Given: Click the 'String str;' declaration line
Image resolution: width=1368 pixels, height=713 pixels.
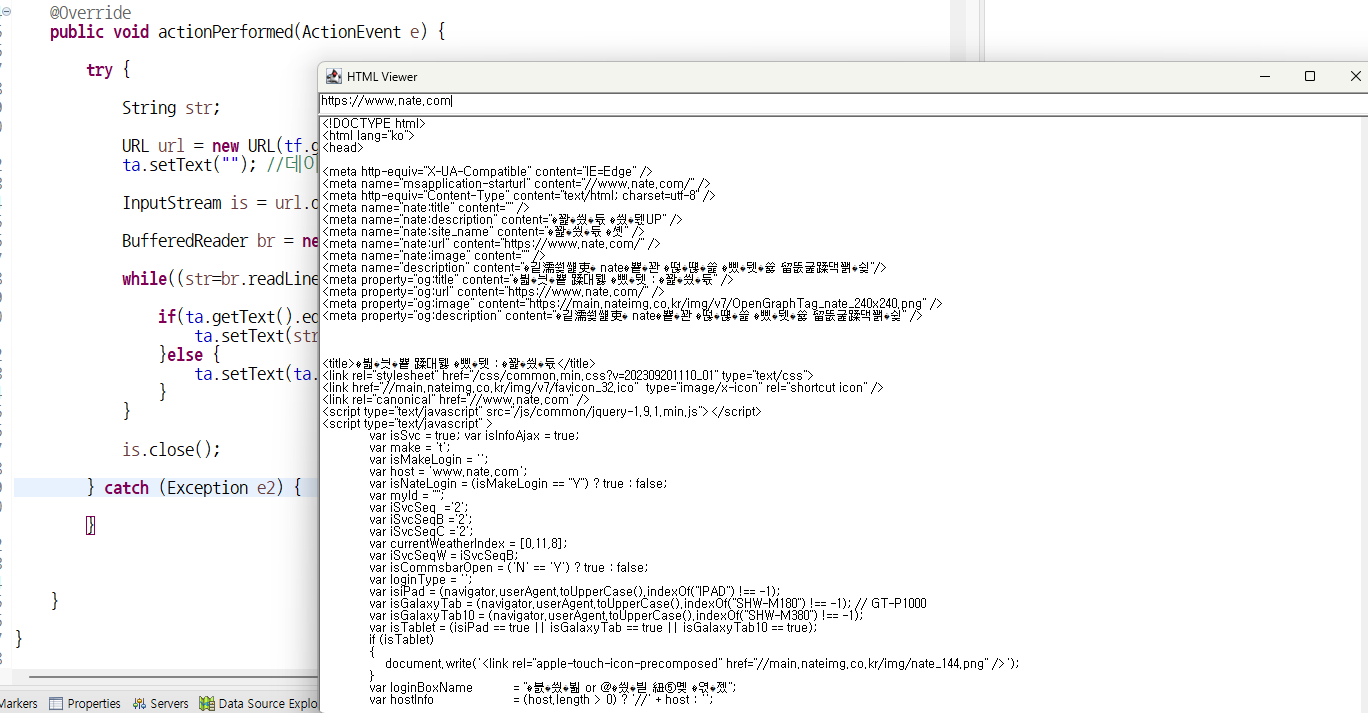Looking at the screenshot, I should tap(171, 108).
